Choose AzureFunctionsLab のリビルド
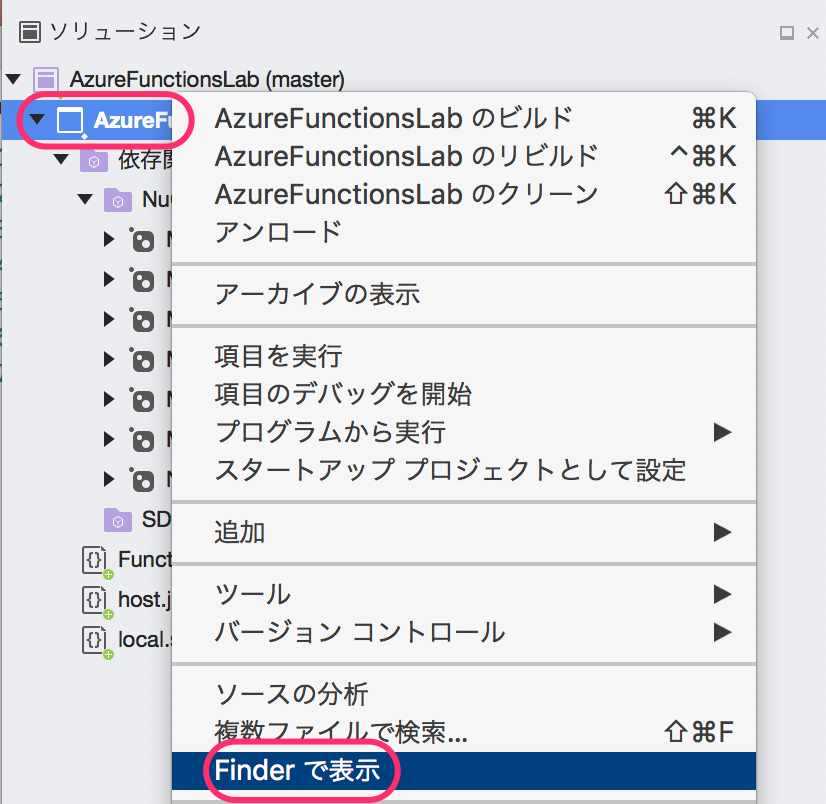 [464, 156]
